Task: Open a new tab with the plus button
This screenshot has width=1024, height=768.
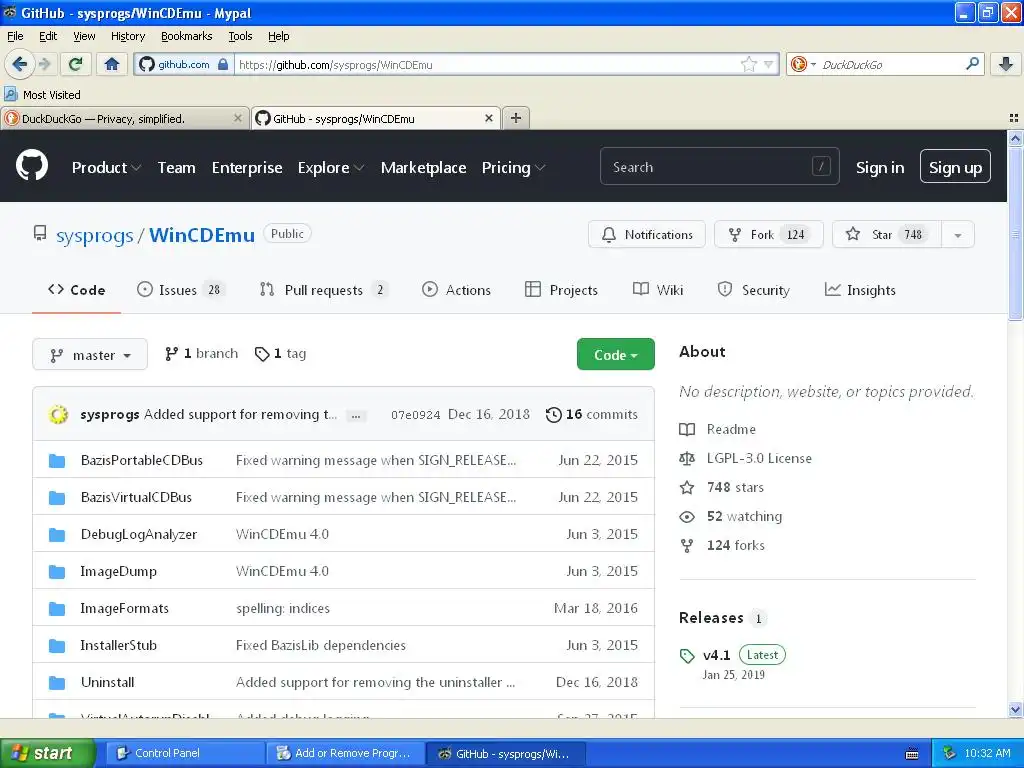Action: (x=516, y=118)
